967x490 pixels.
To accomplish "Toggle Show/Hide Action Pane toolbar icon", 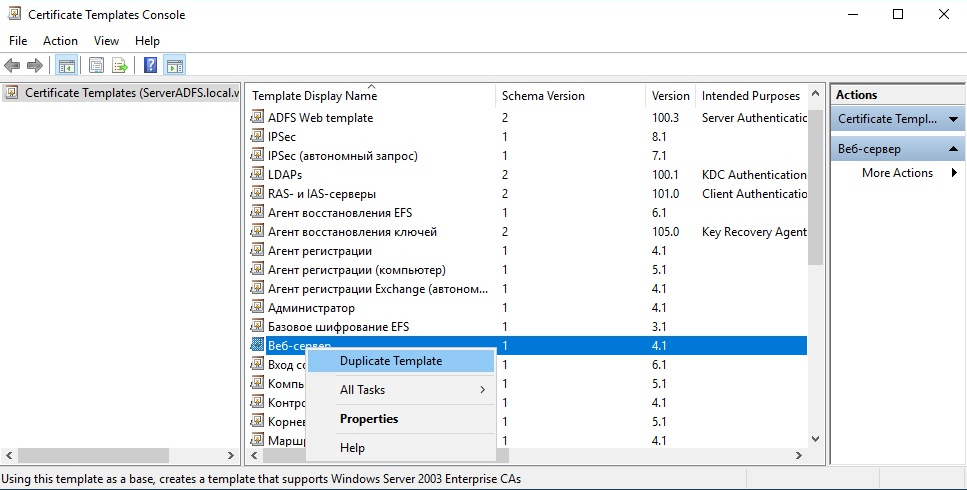I will [x=175, y=66].
